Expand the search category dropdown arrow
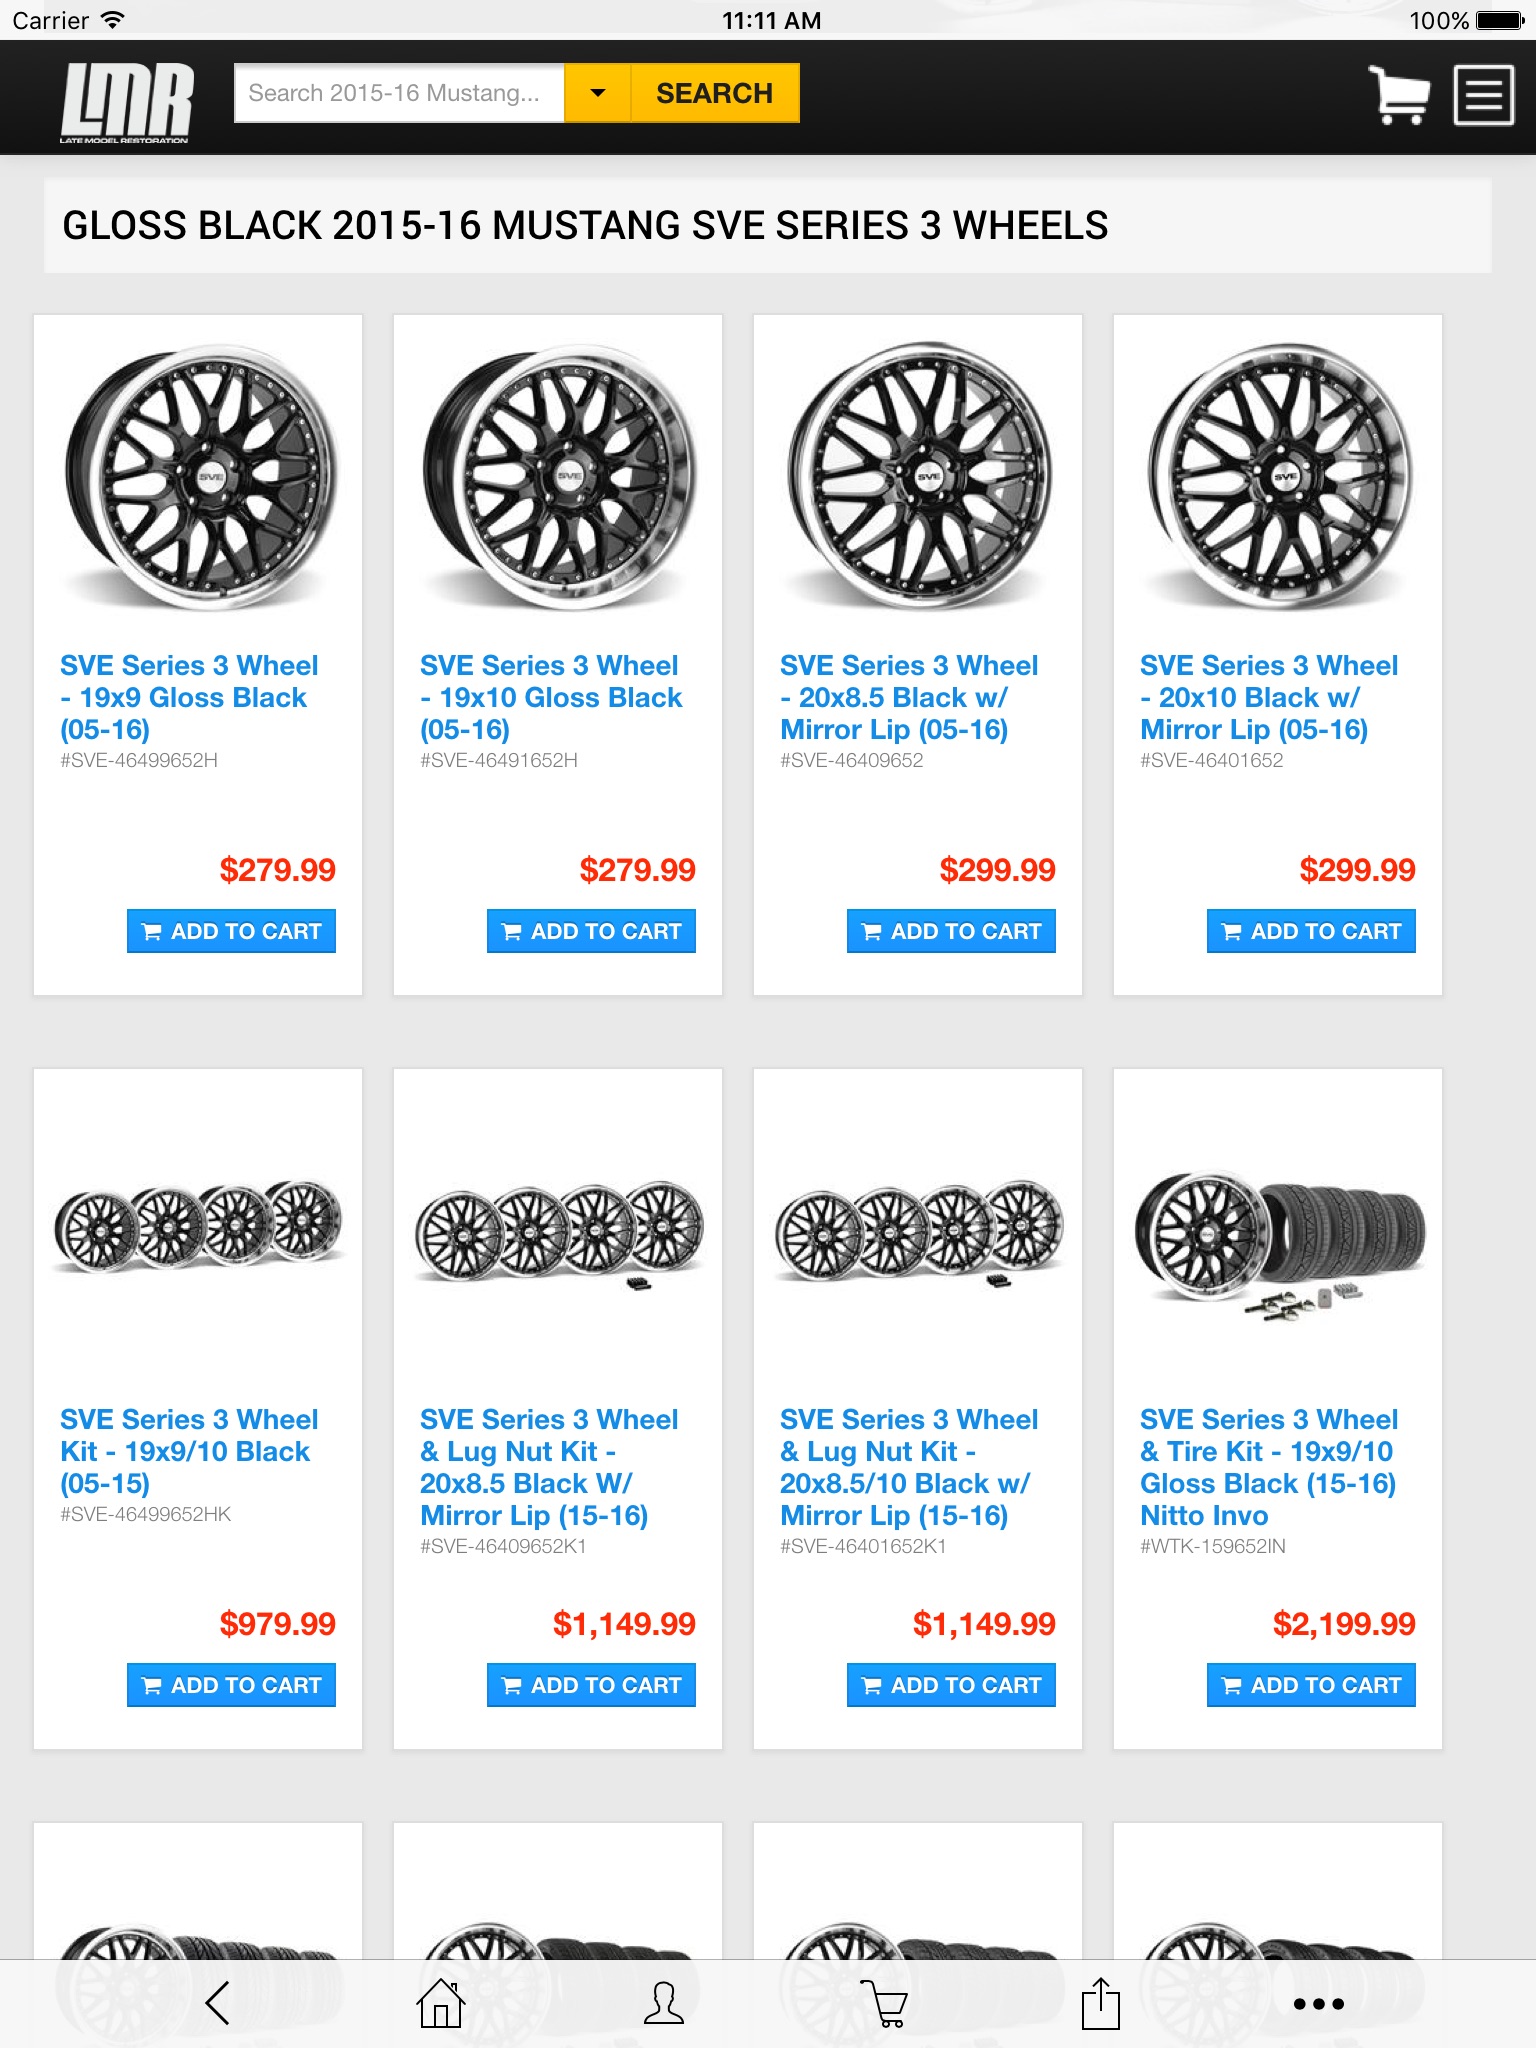Viewport: 1536px width, 2048px height. pos(598,93)
